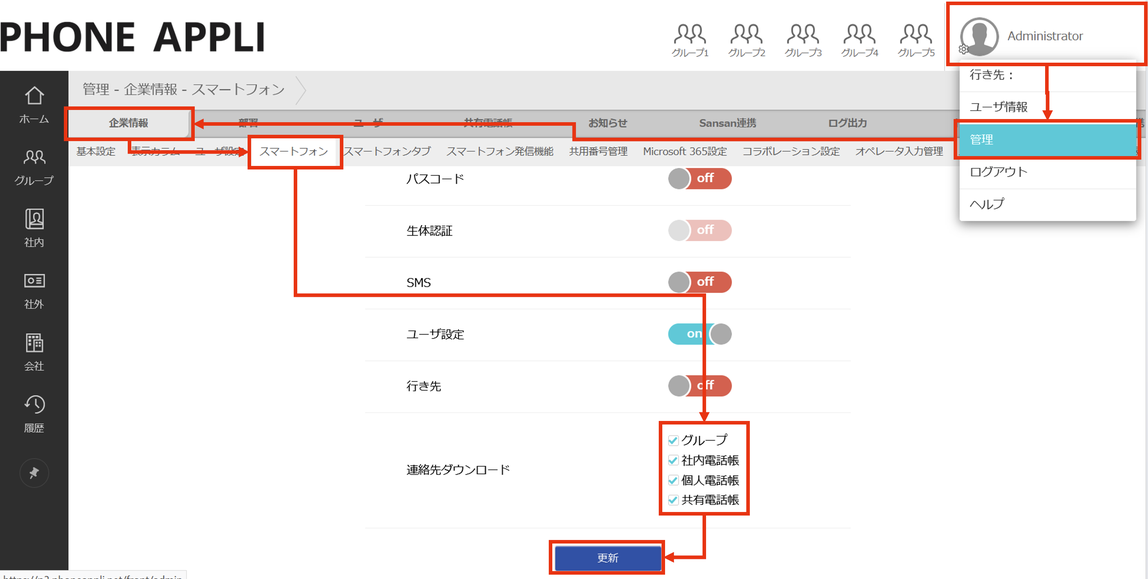Open the オペレータ入力管理 sub-tab
Viewport: 1148px width, 579px height.
coord(899,152)
